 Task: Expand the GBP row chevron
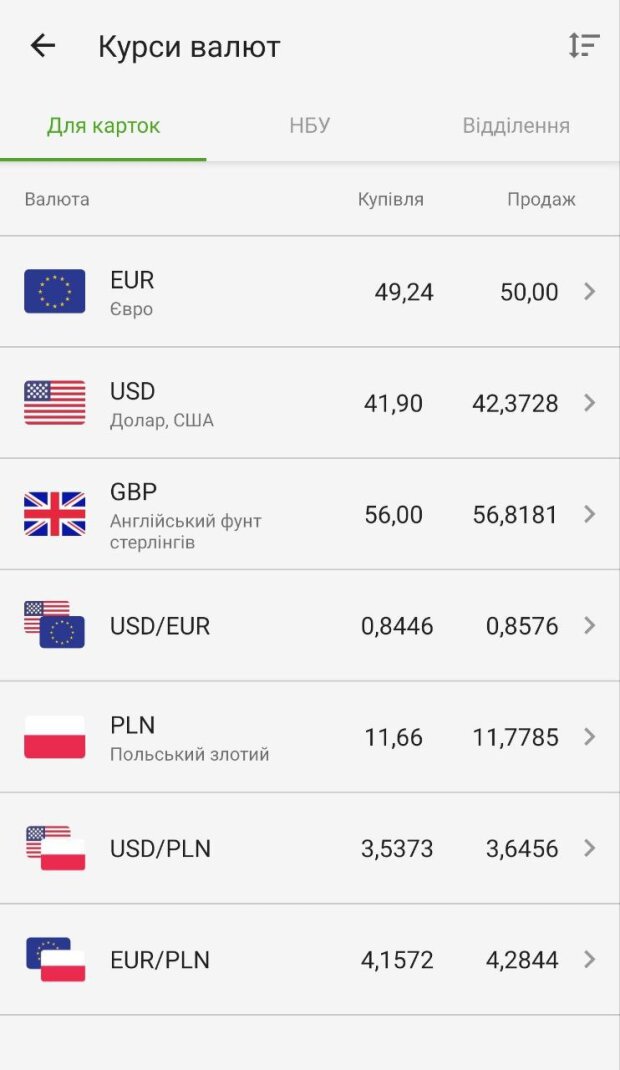(x=590, y=514)
